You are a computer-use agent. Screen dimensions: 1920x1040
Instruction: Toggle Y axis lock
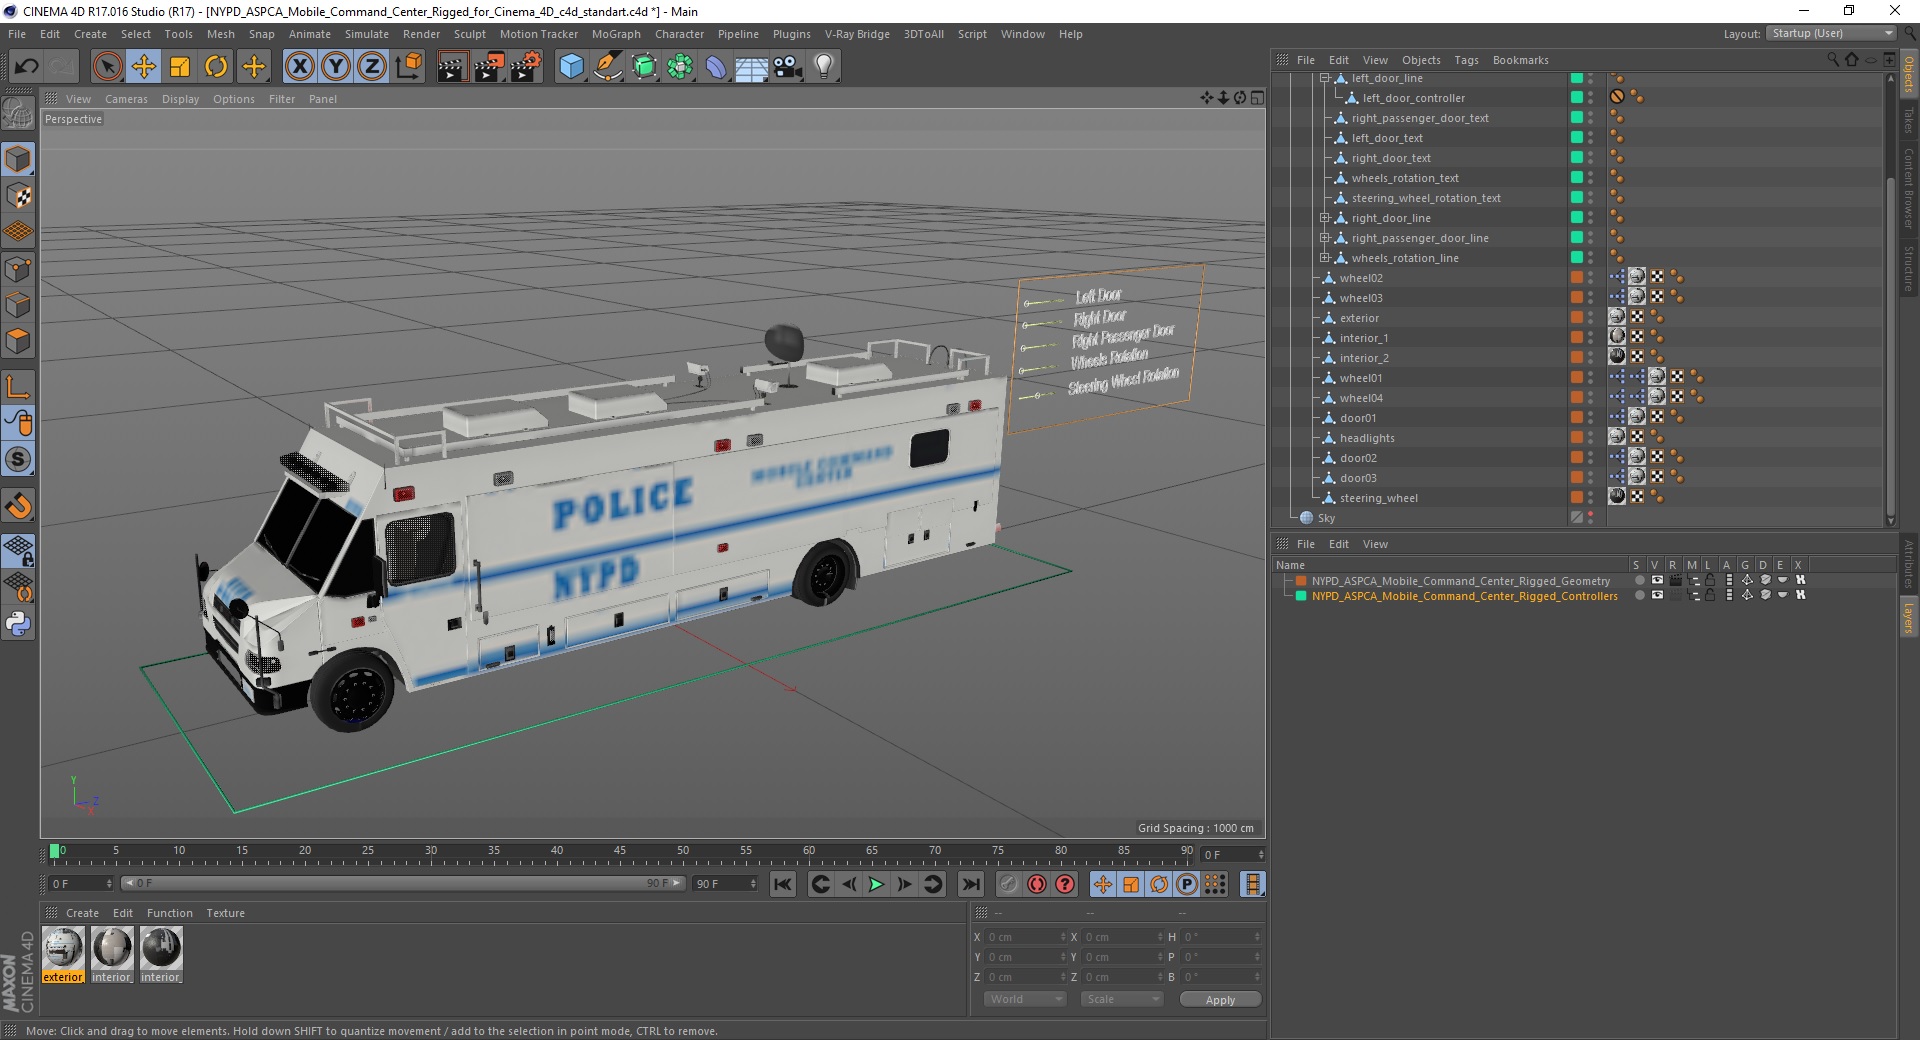(336, 67)
